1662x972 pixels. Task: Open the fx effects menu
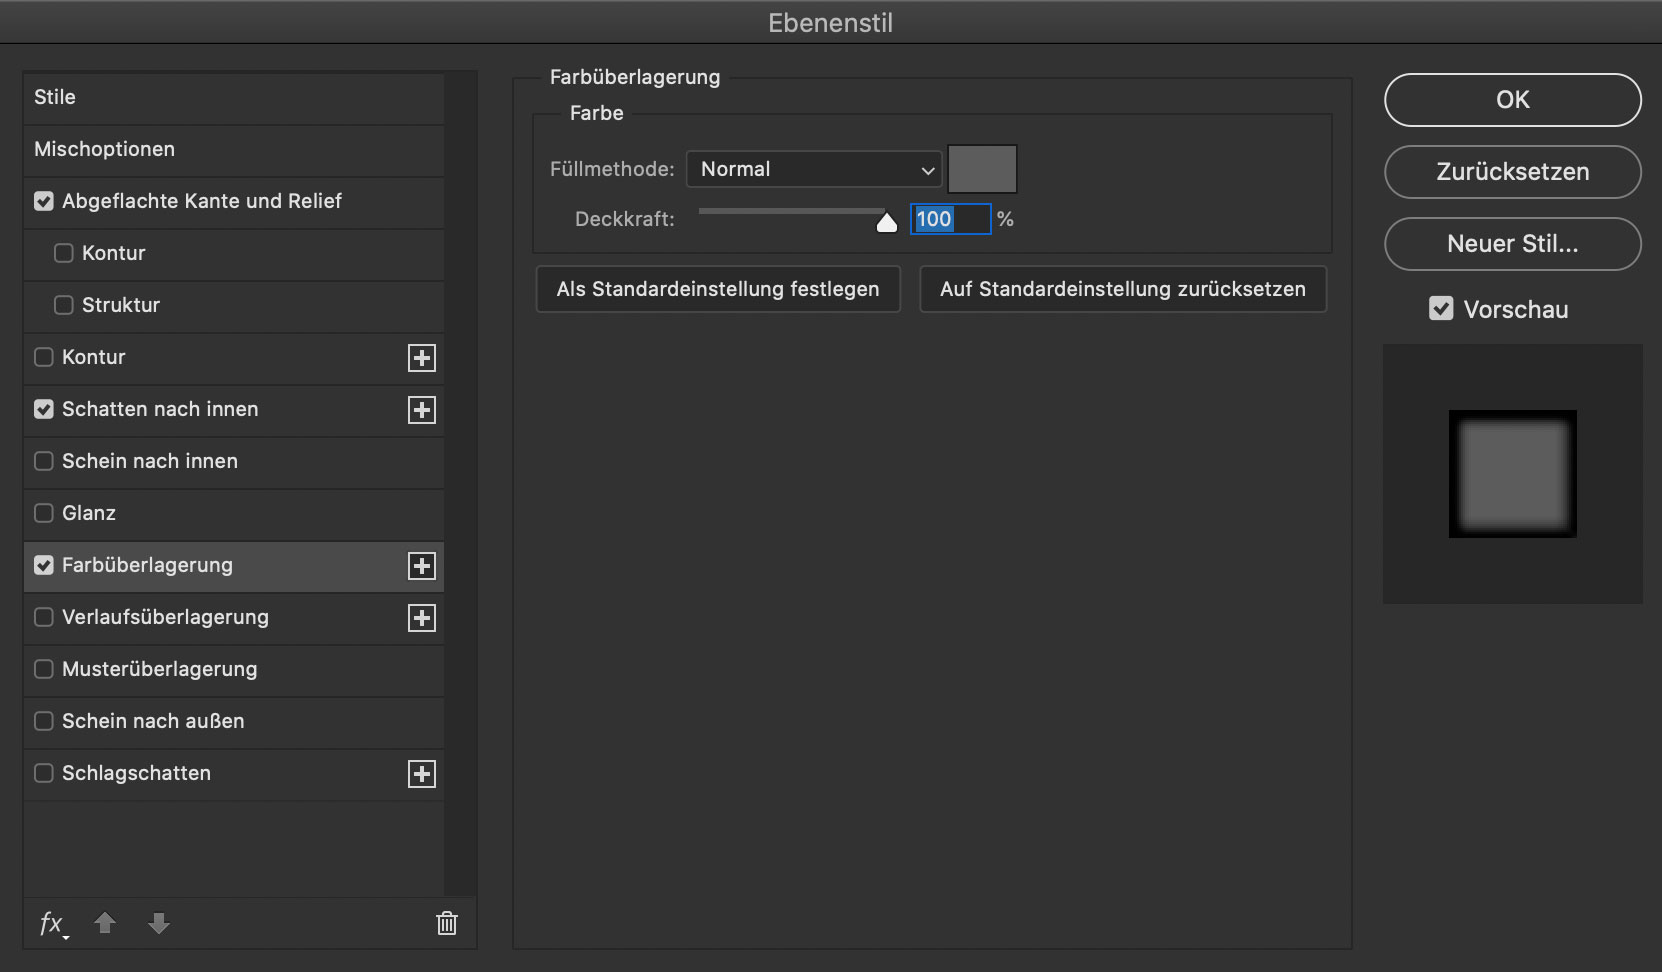coord(53,923)
